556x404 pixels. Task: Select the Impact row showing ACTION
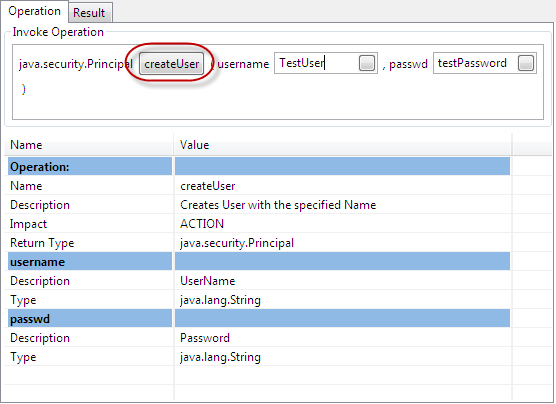259,224
